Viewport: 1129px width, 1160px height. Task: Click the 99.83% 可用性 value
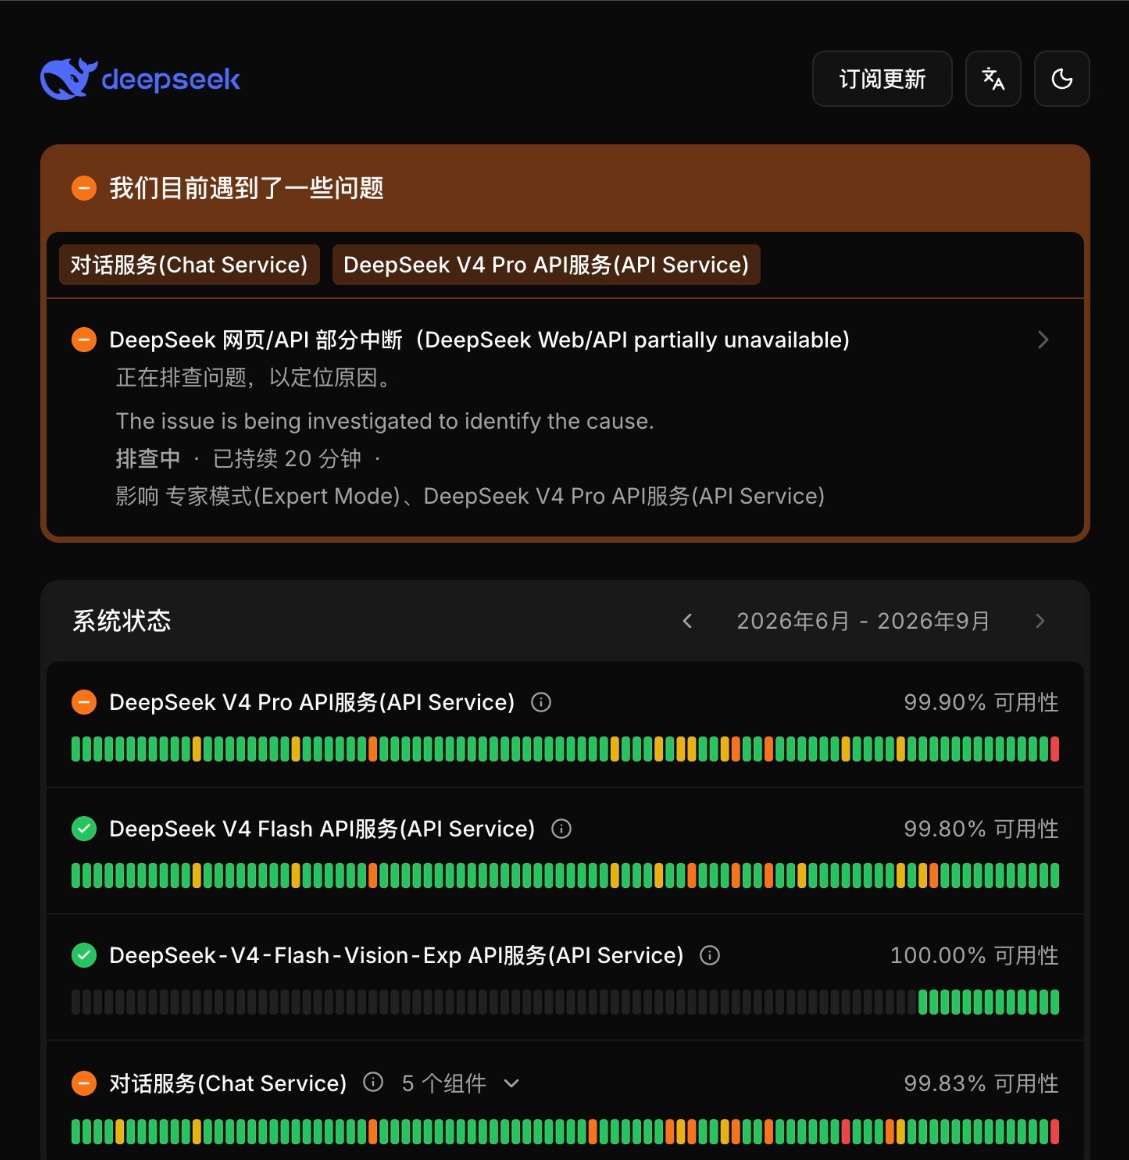[x=981, y=1083]
